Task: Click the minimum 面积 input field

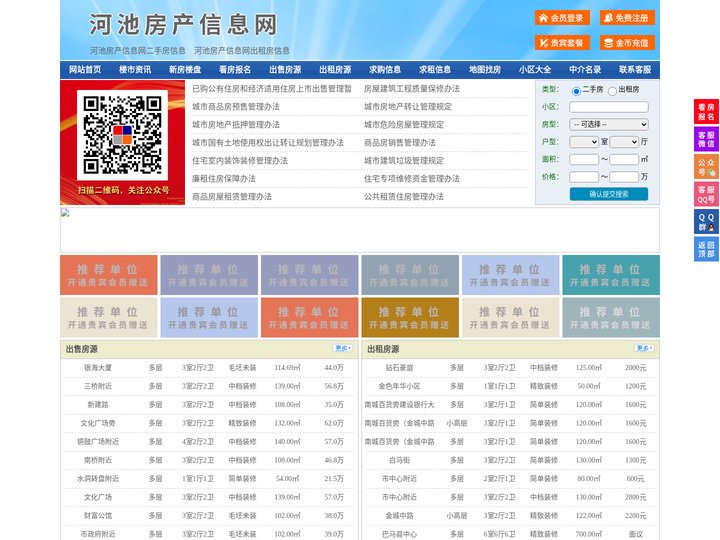Action: click(584, 159)
